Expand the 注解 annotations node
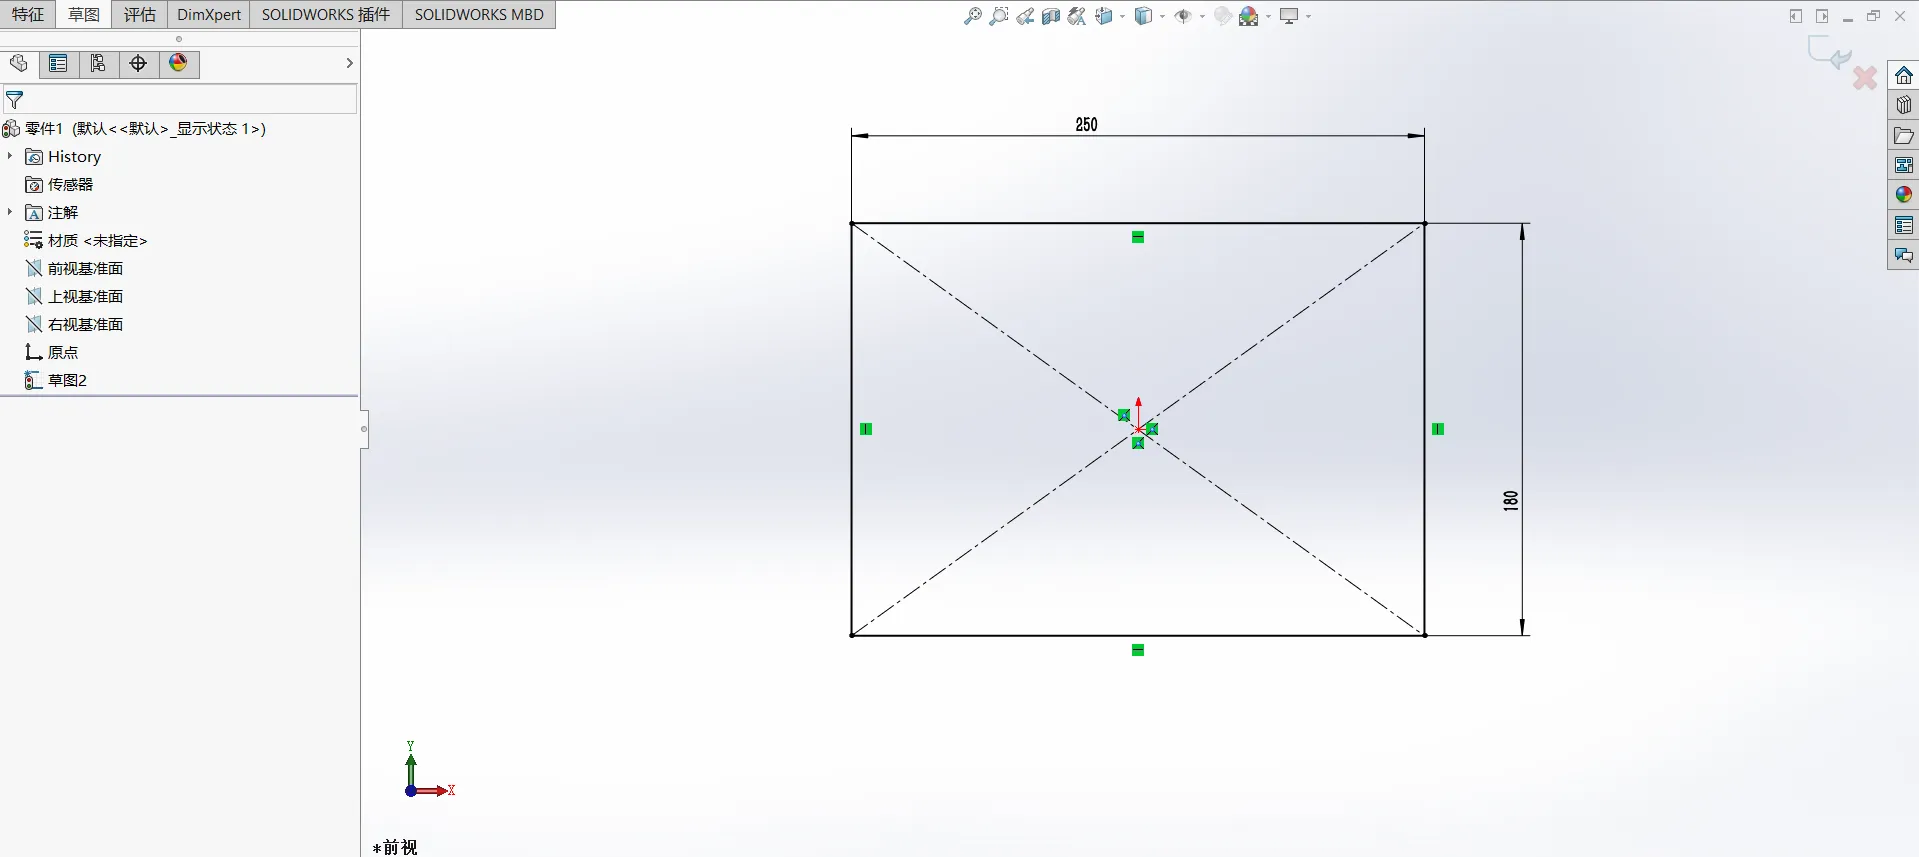The image size is (1919, 857). click(x=10, y=212)
